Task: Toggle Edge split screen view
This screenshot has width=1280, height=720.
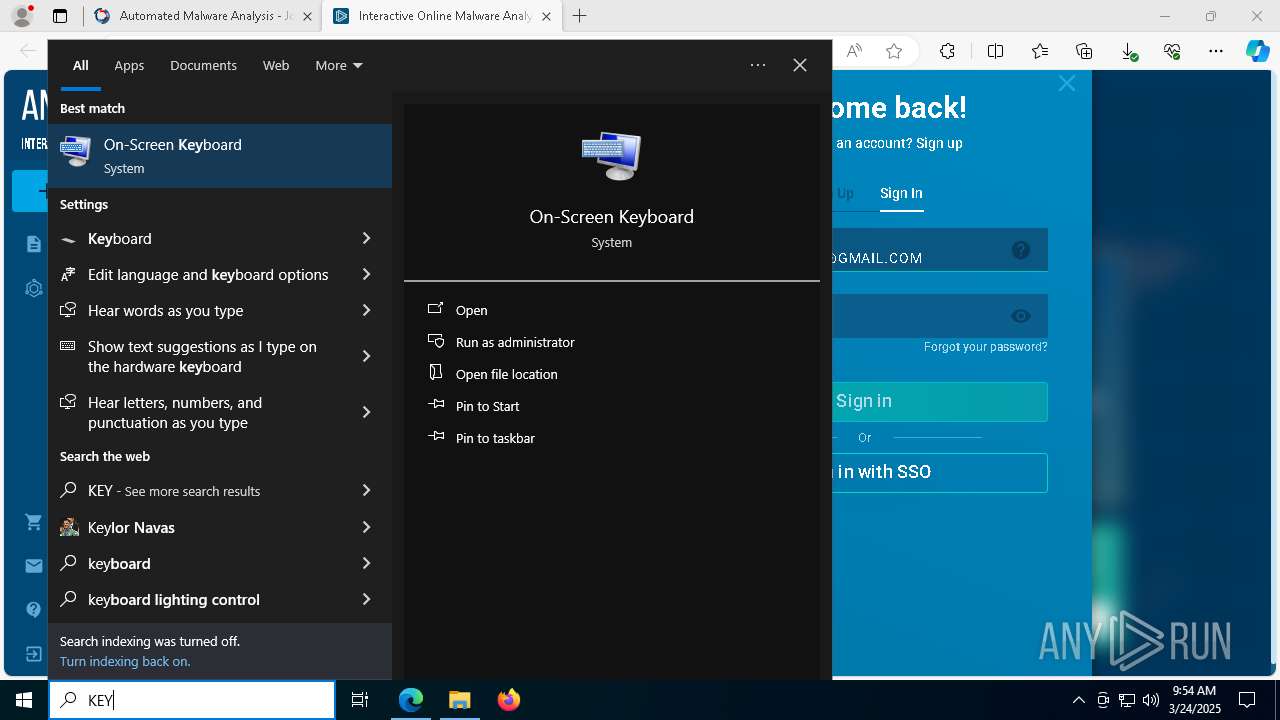Action: [x=995, y=51]
